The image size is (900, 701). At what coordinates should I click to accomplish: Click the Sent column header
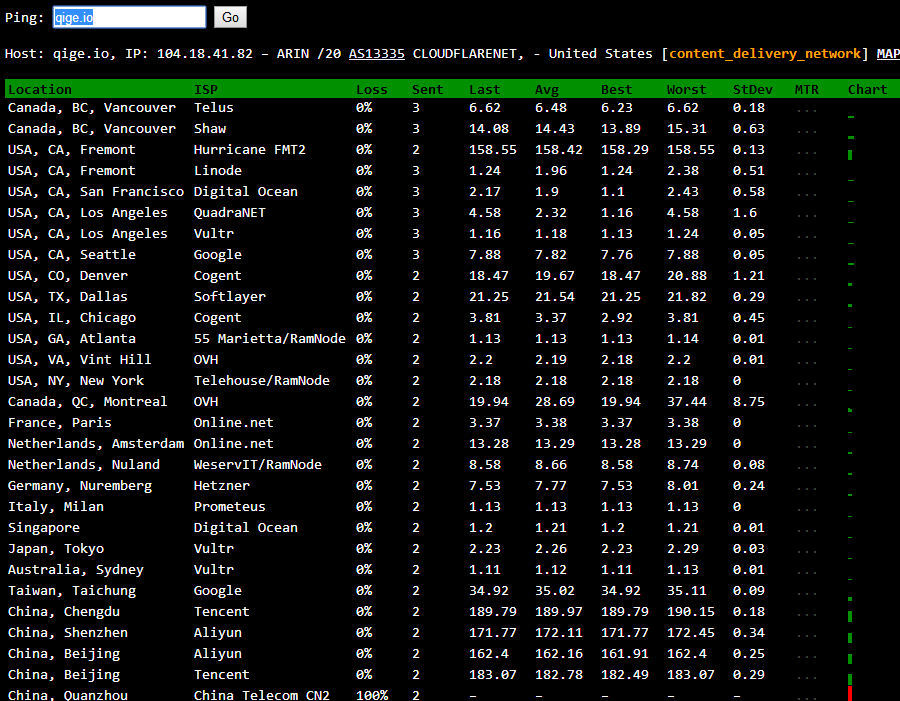coord(428,90)
